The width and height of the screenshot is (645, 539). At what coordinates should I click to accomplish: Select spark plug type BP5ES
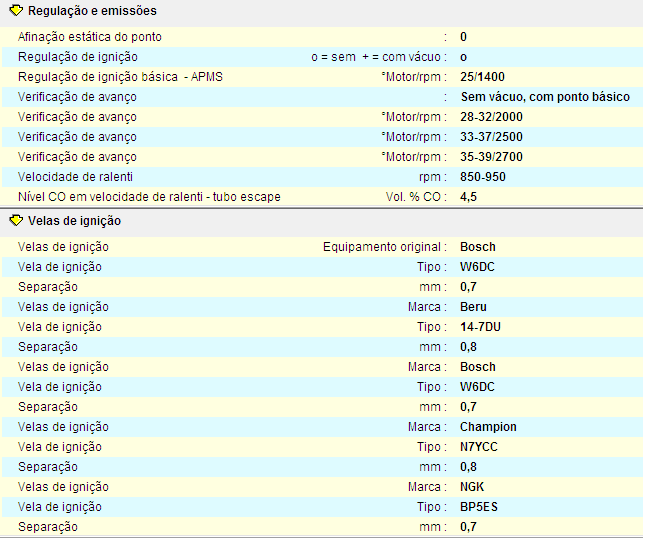[479, 507]
